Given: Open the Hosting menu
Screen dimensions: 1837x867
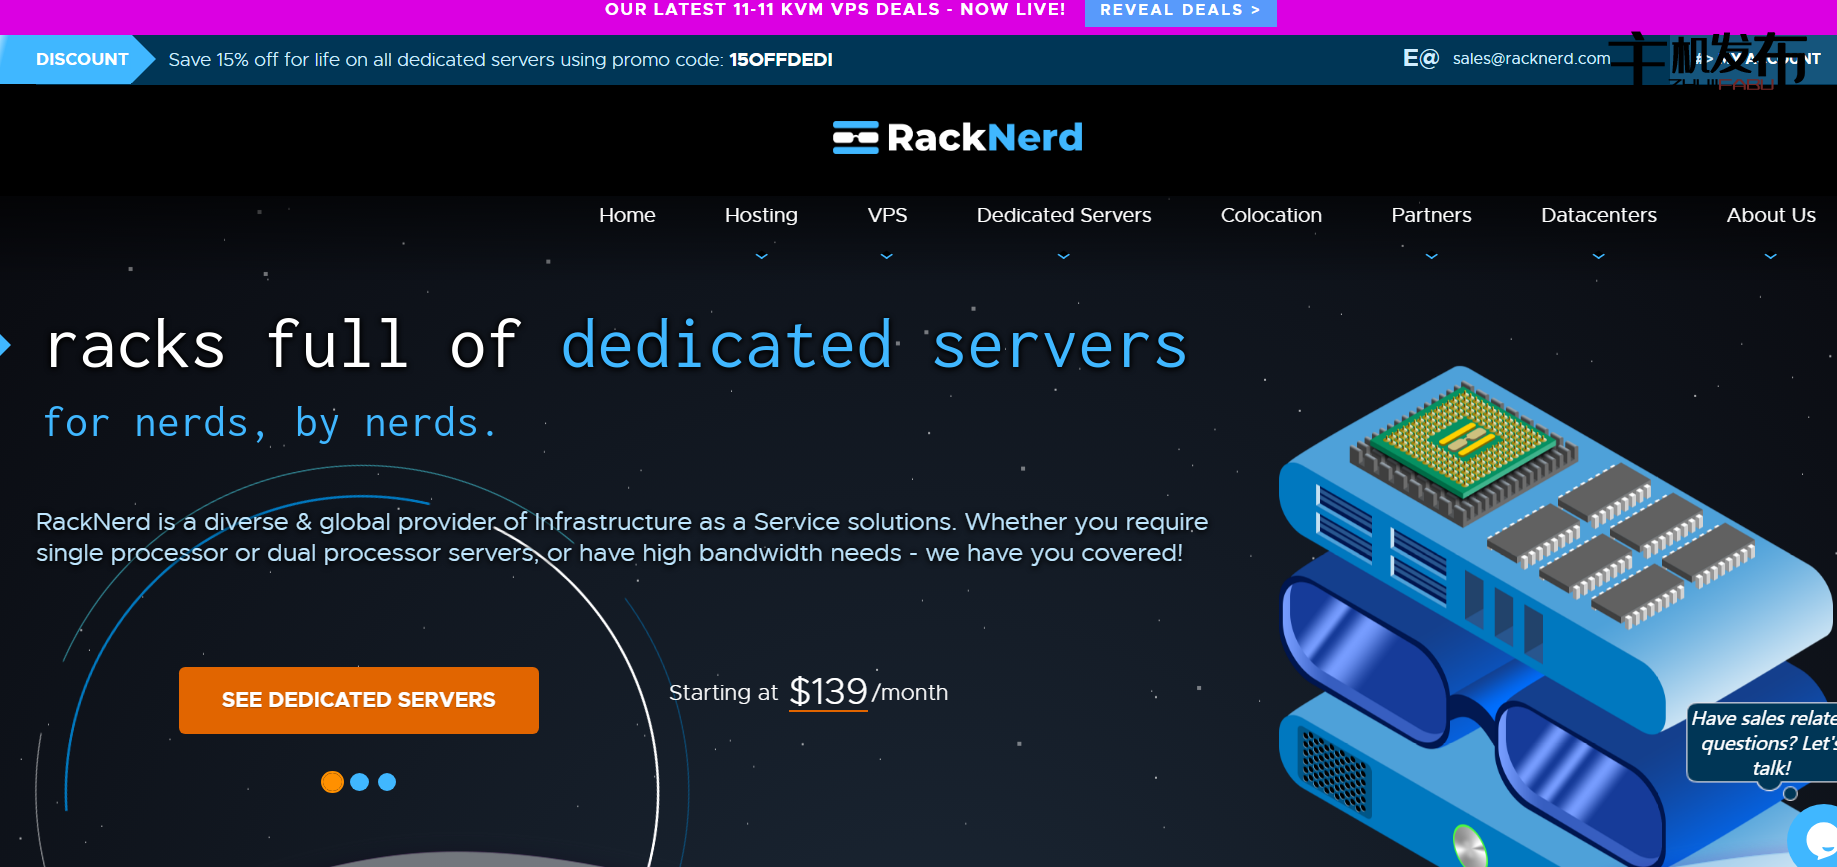Looking at the screenshot, I should (761, 215).
